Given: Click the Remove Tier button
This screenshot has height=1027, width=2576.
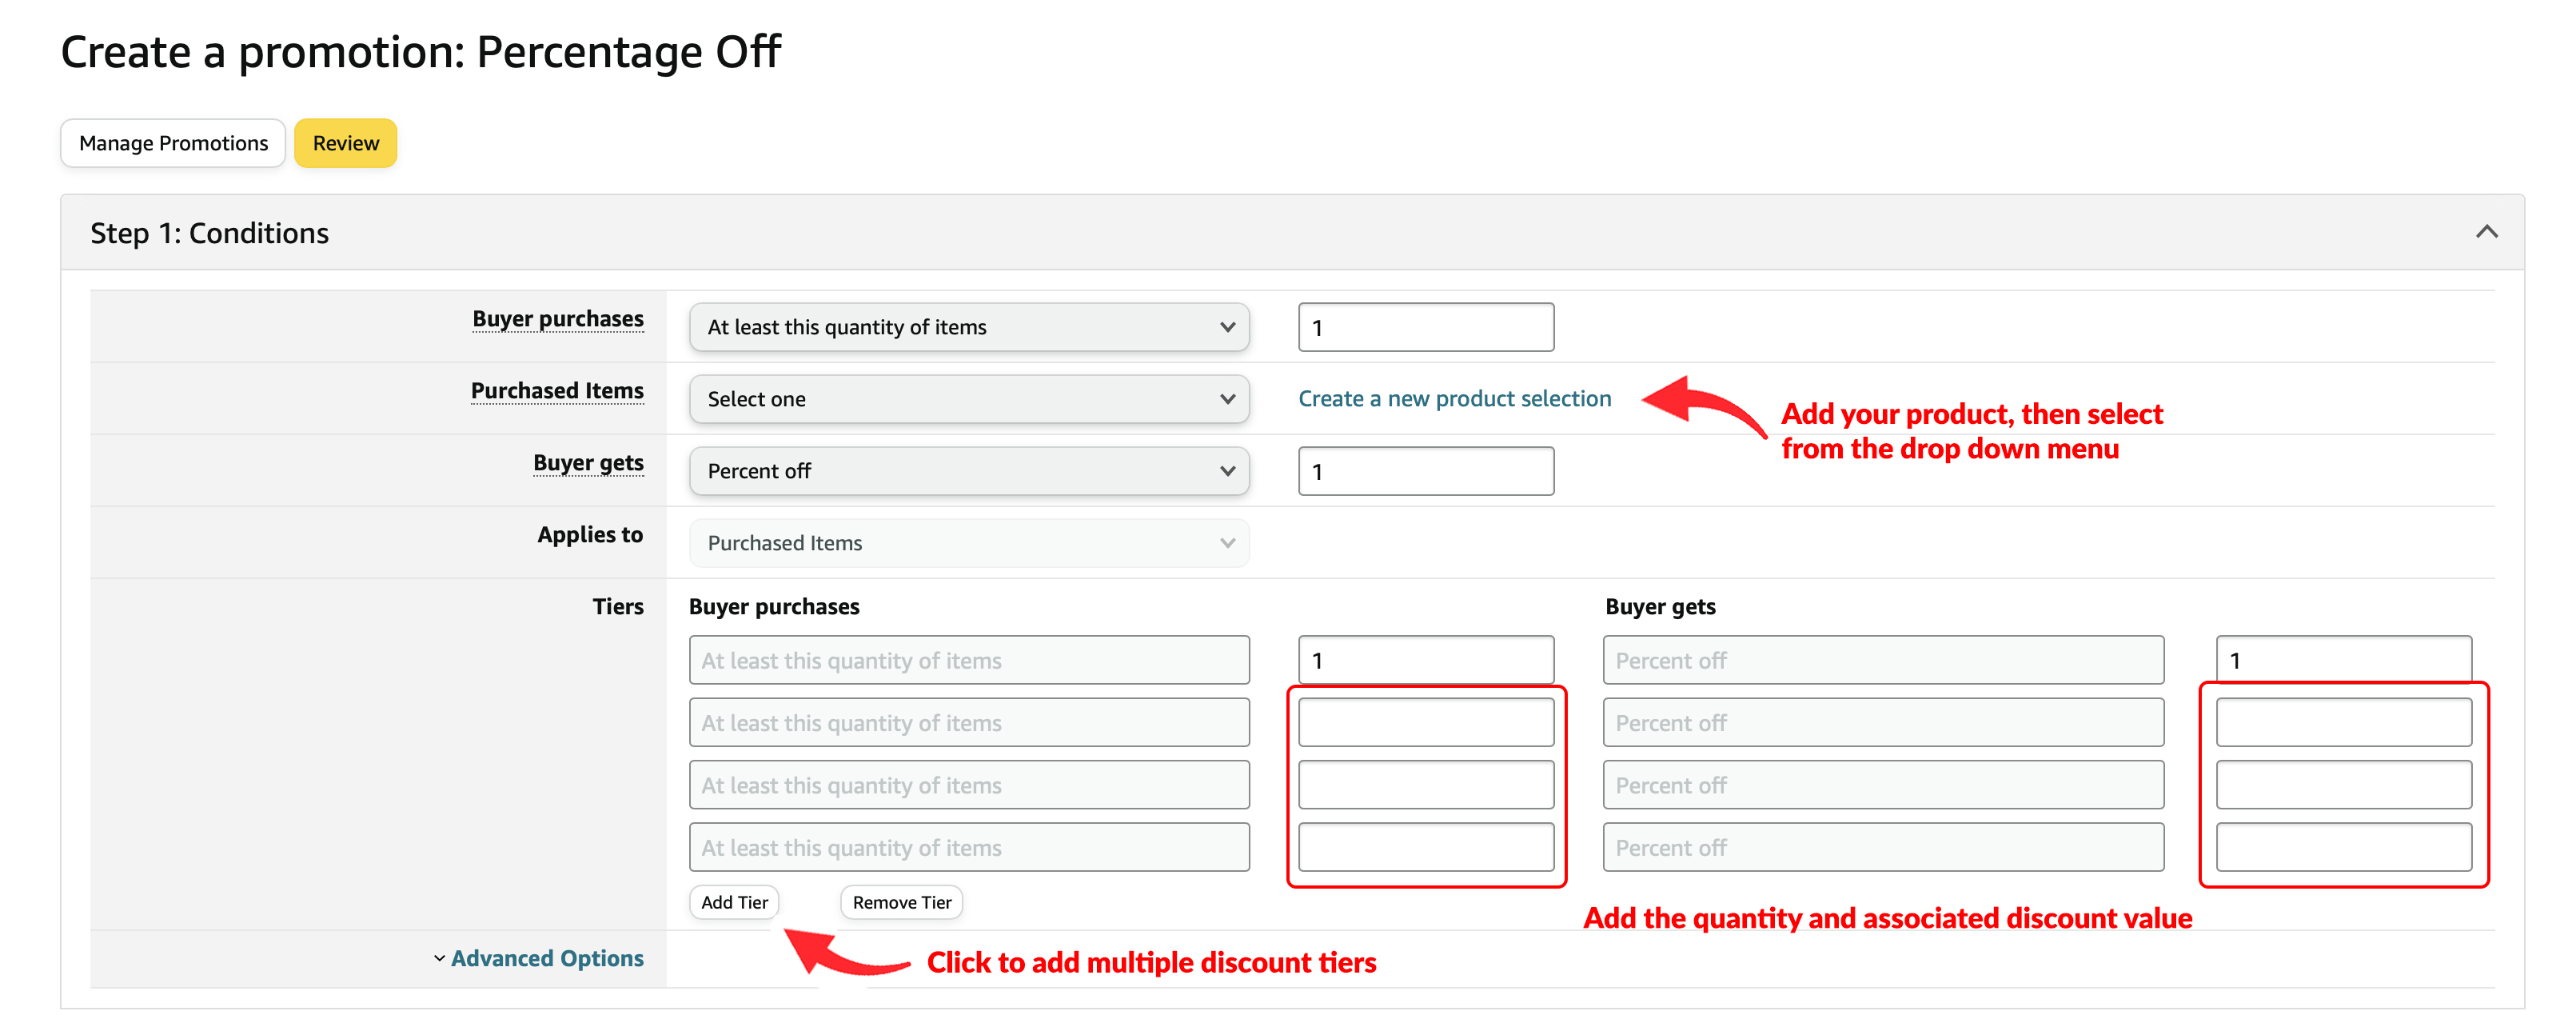Looking at the screenshot, I should 902,902.
